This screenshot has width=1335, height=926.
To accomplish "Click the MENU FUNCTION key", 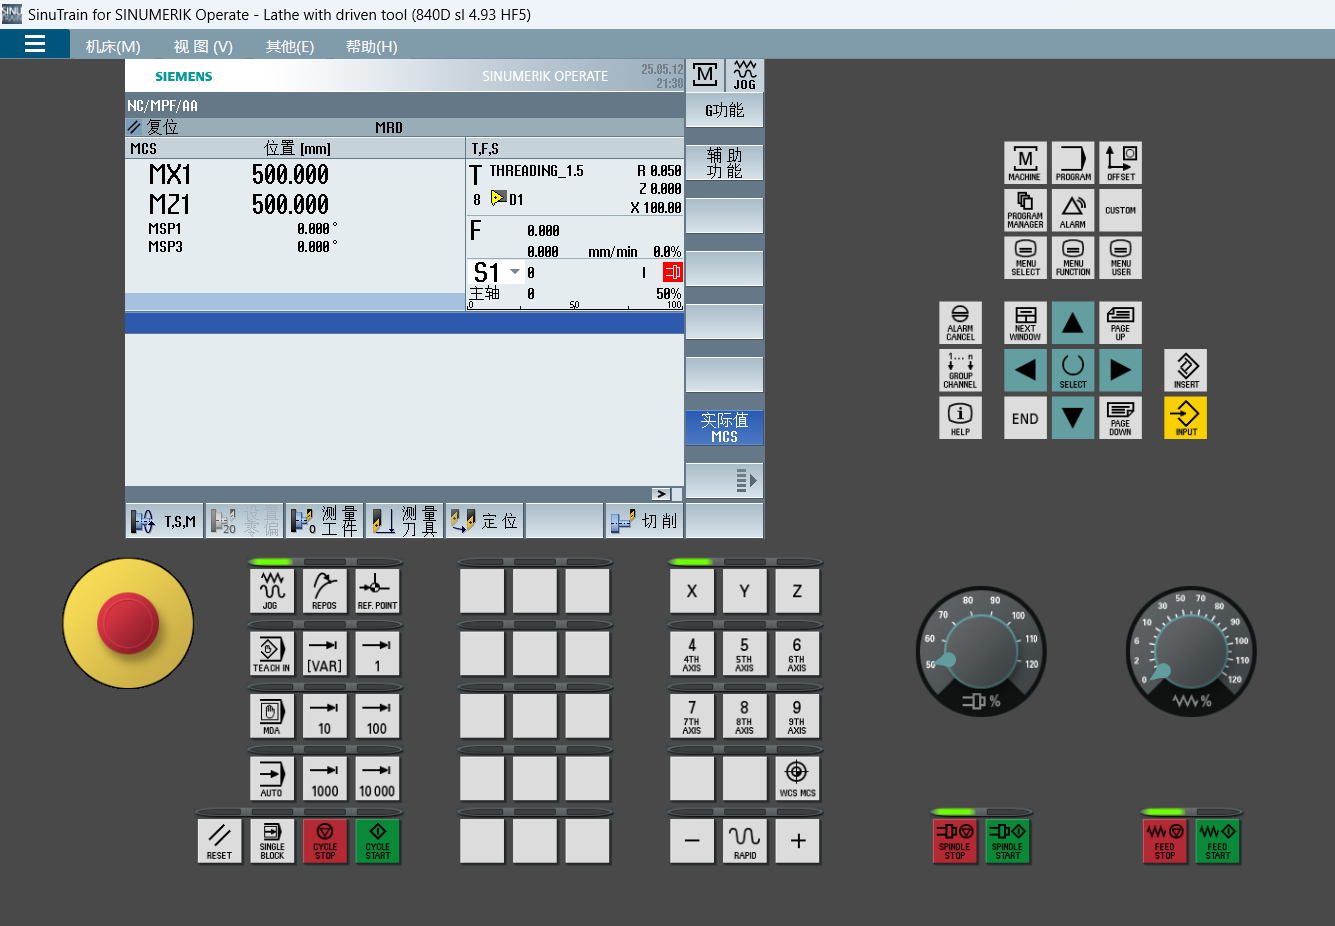I will point(1073,258).
